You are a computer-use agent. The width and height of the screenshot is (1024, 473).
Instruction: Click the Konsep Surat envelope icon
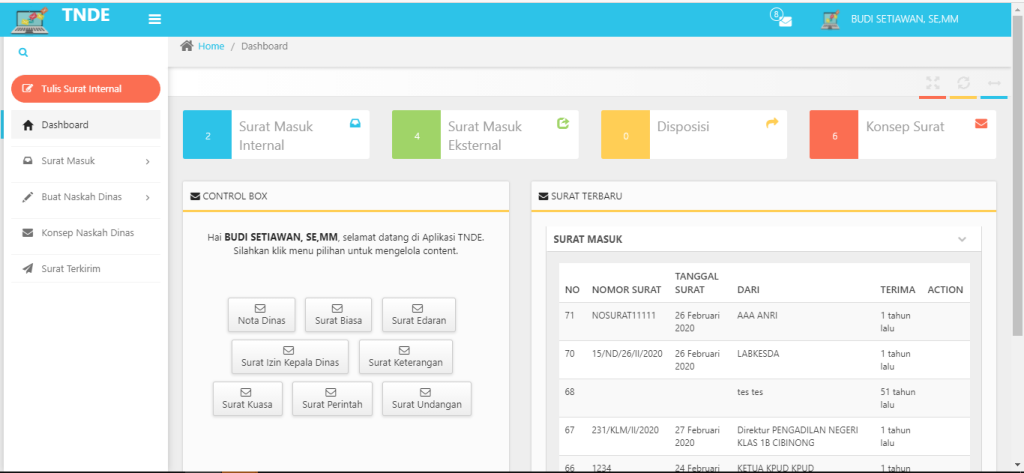tap(980, 124)
